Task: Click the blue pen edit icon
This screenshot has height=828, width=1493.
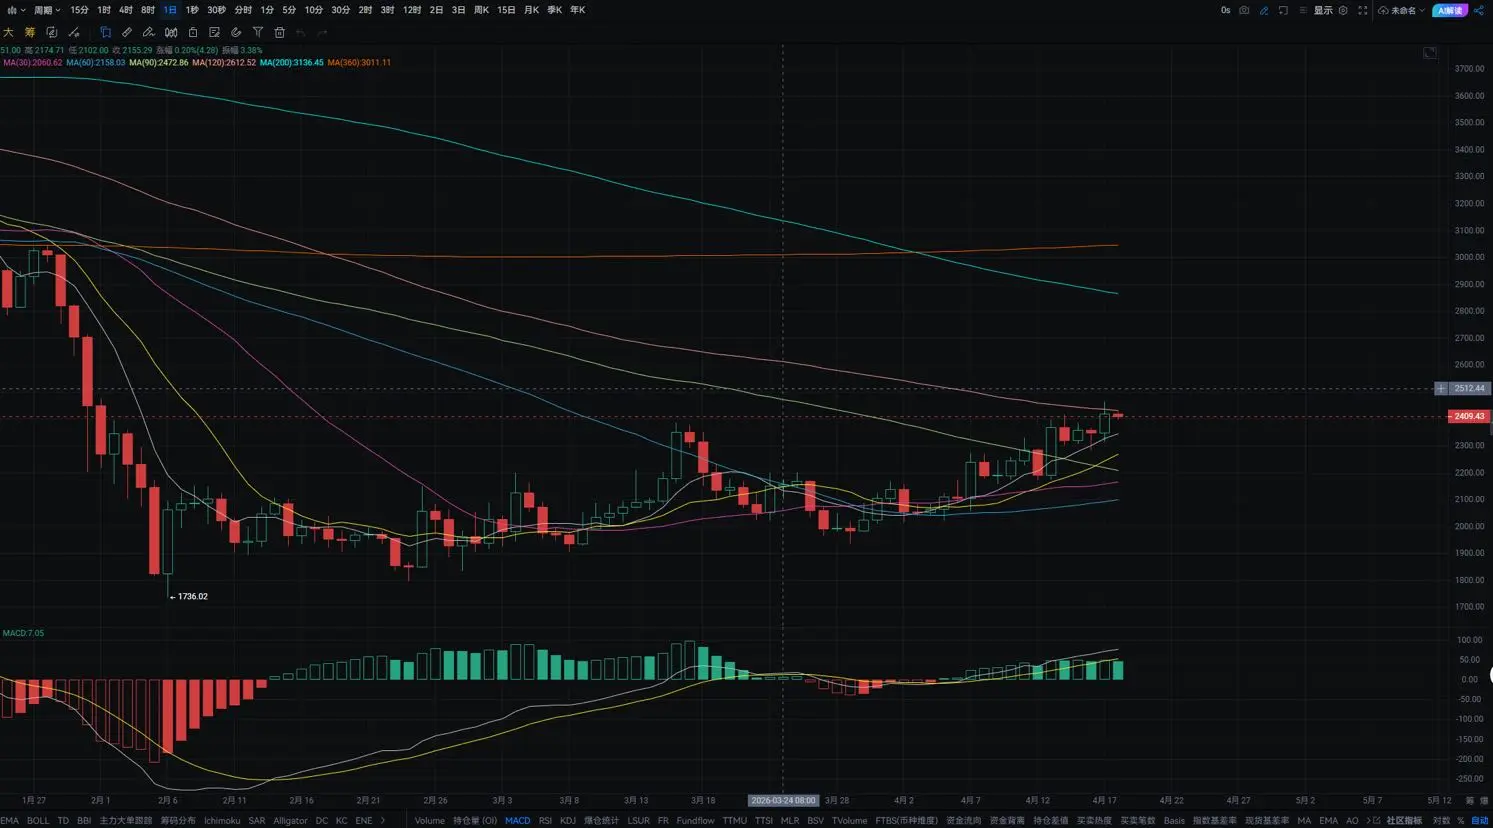Action: (x=1264, y=10)
